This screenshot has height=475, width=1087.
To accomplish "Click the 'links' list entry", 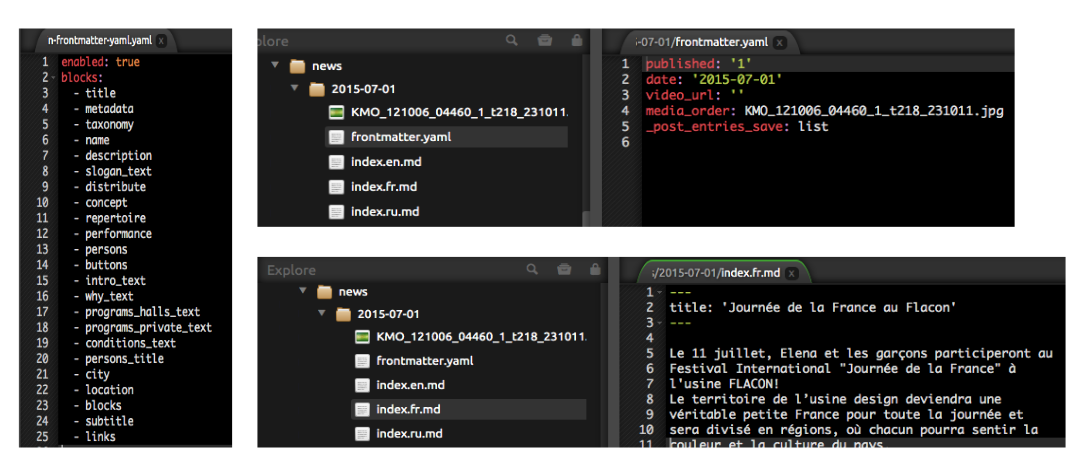I will [x=100, y=437].
